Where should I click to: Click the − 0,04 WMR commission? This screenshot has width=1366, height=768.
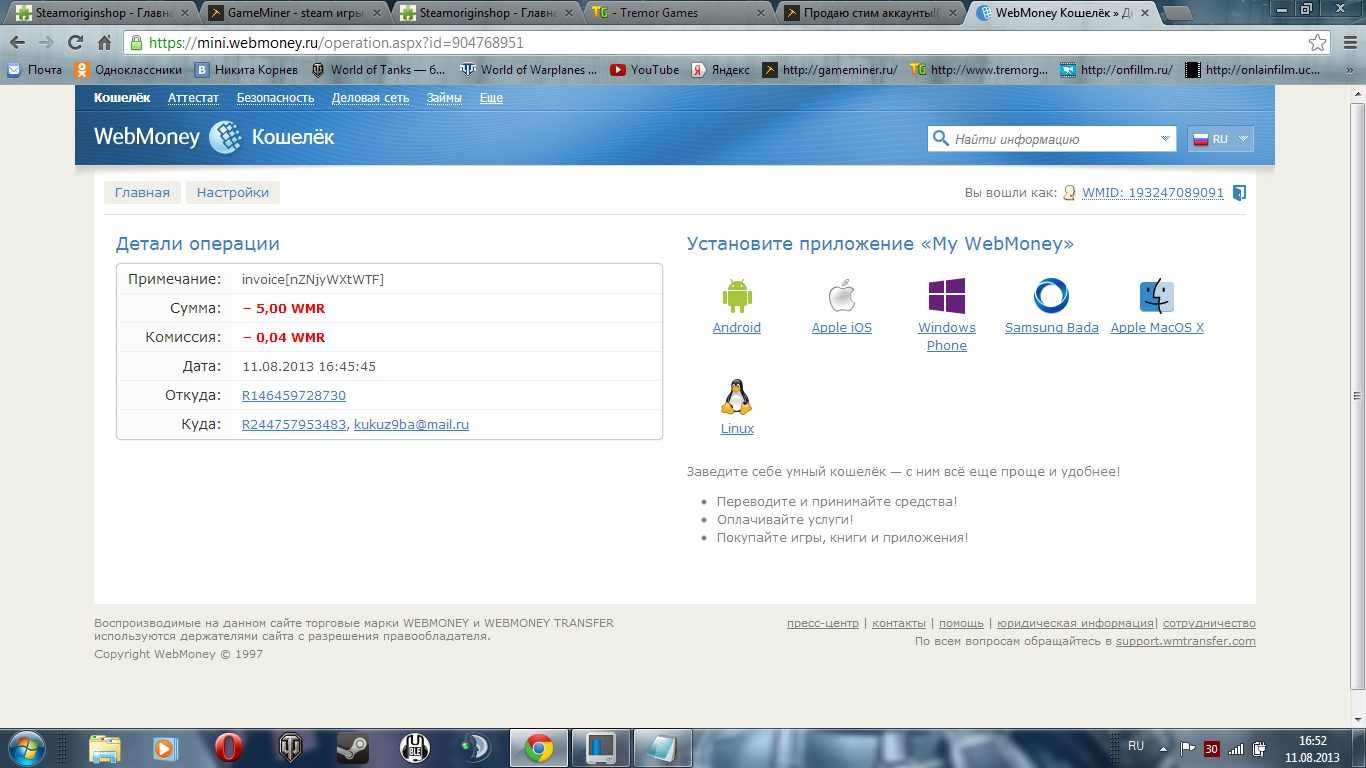tap(284, 337)
